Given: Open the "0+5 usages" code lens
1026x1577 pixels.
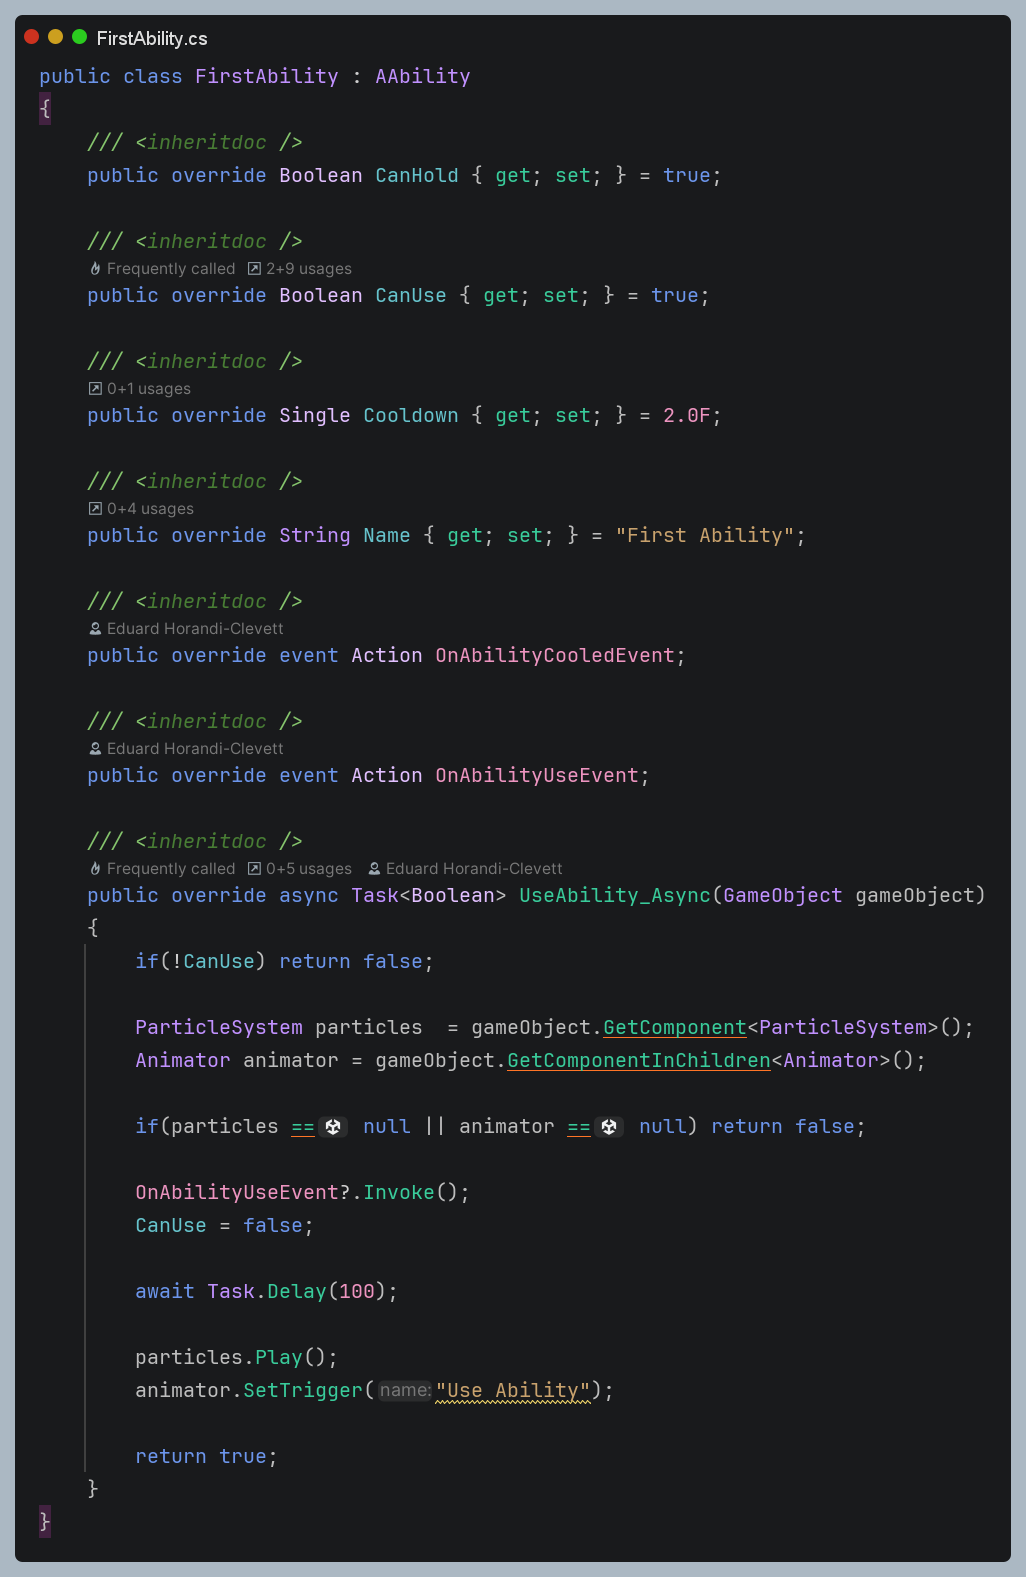Looking at the screenshot, I should point(308,869).
